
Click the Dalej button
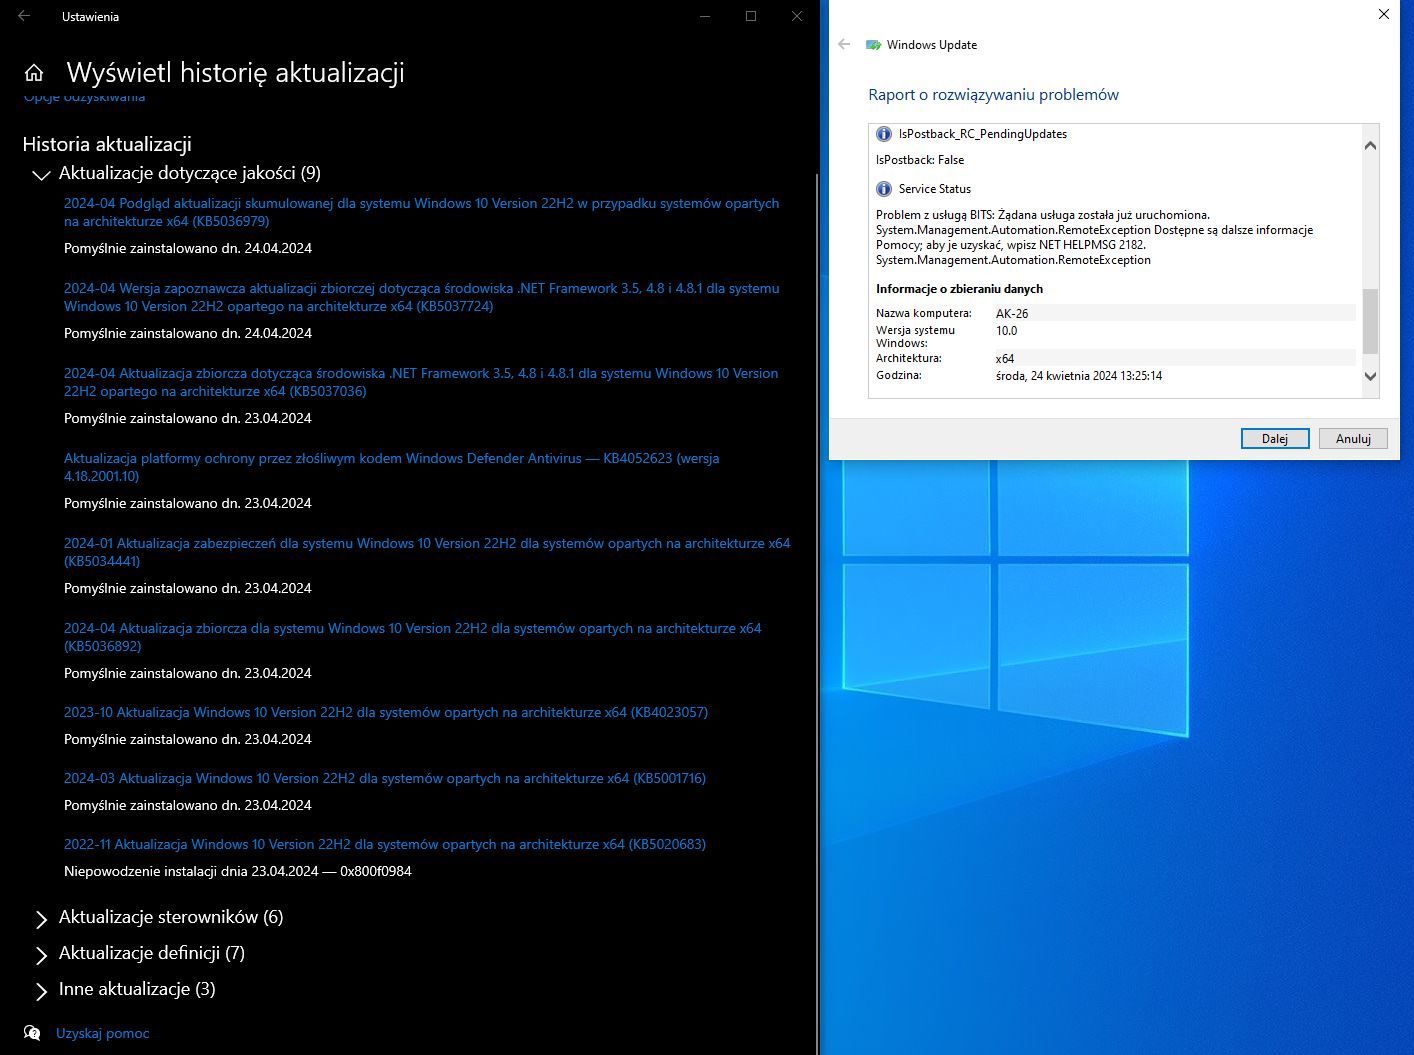coord(1274,438)
